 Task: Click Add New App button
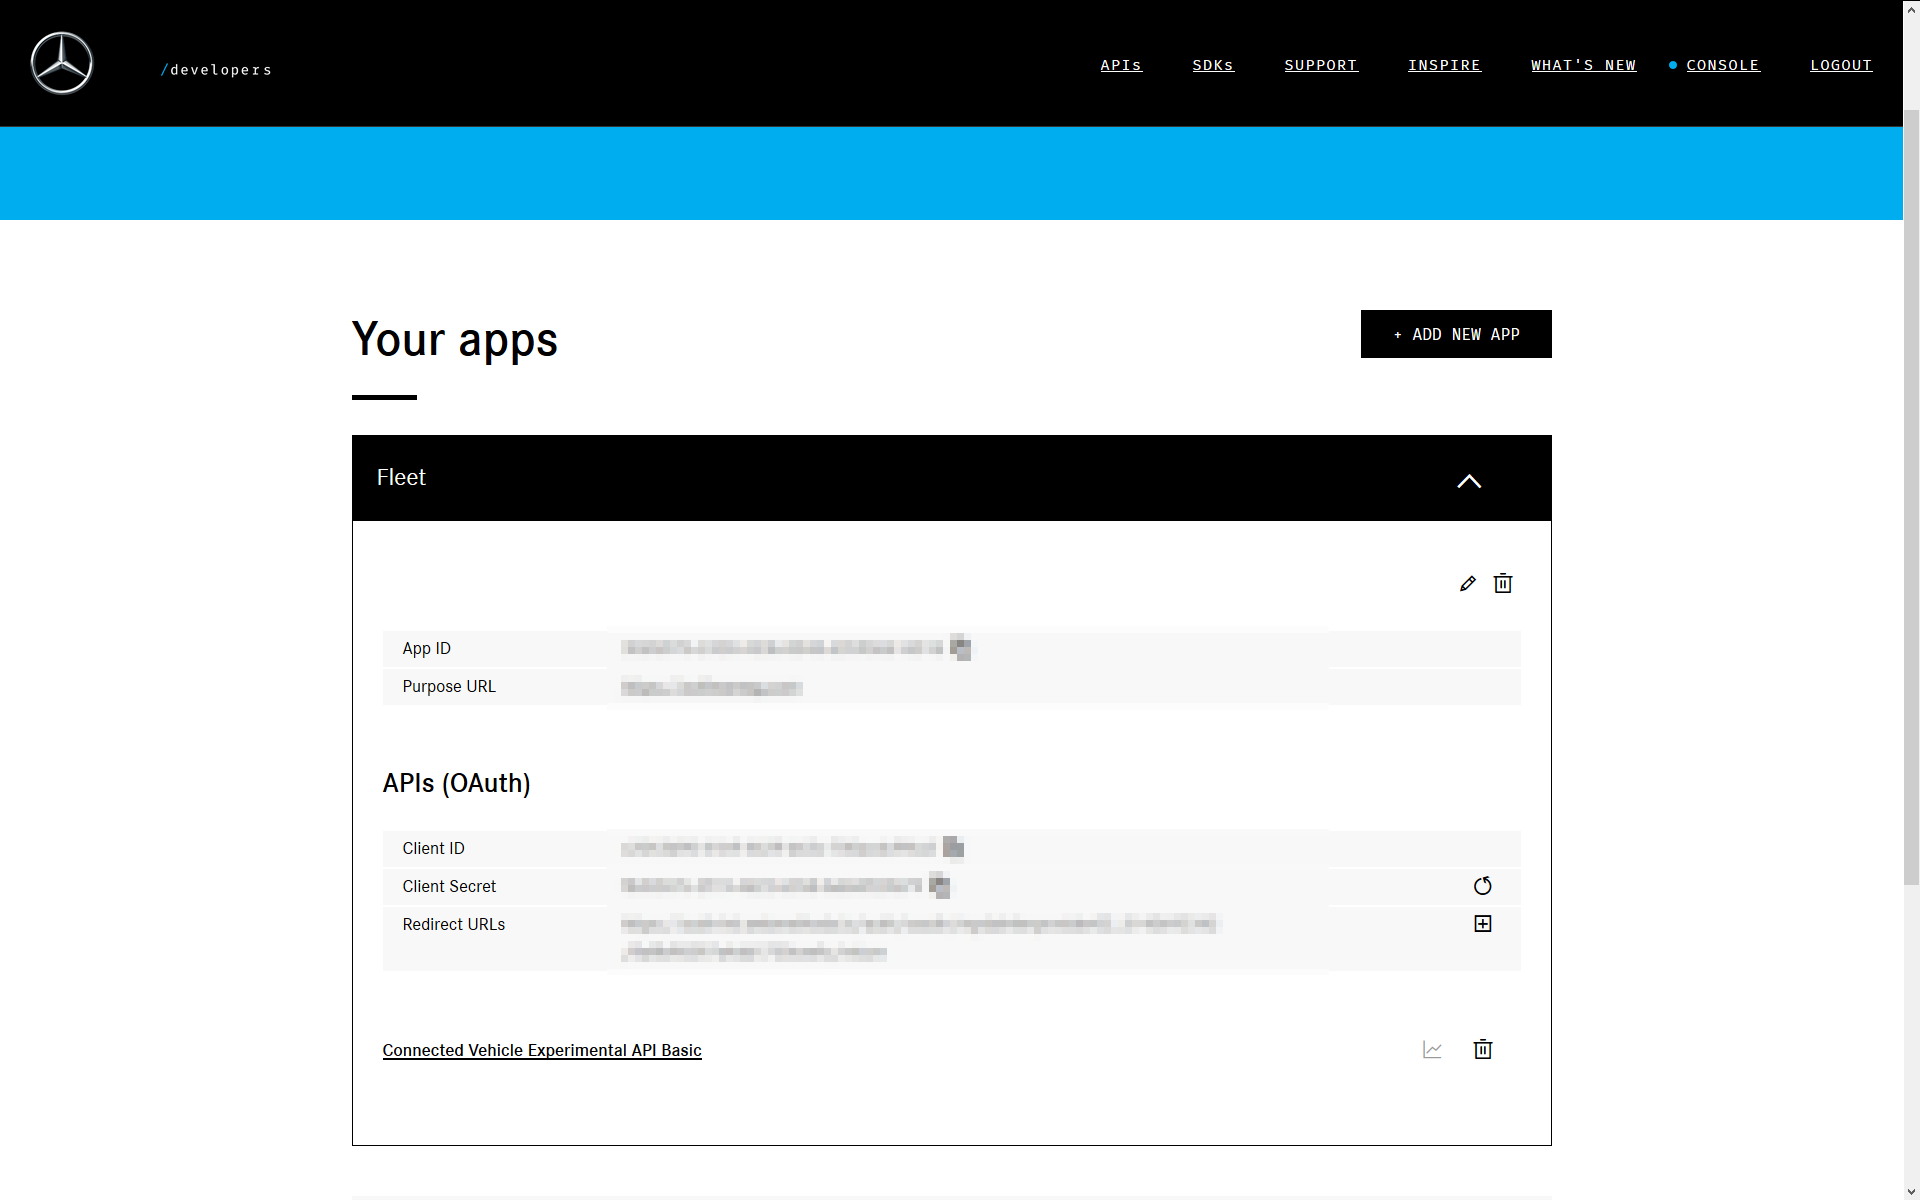[1456, 334]
